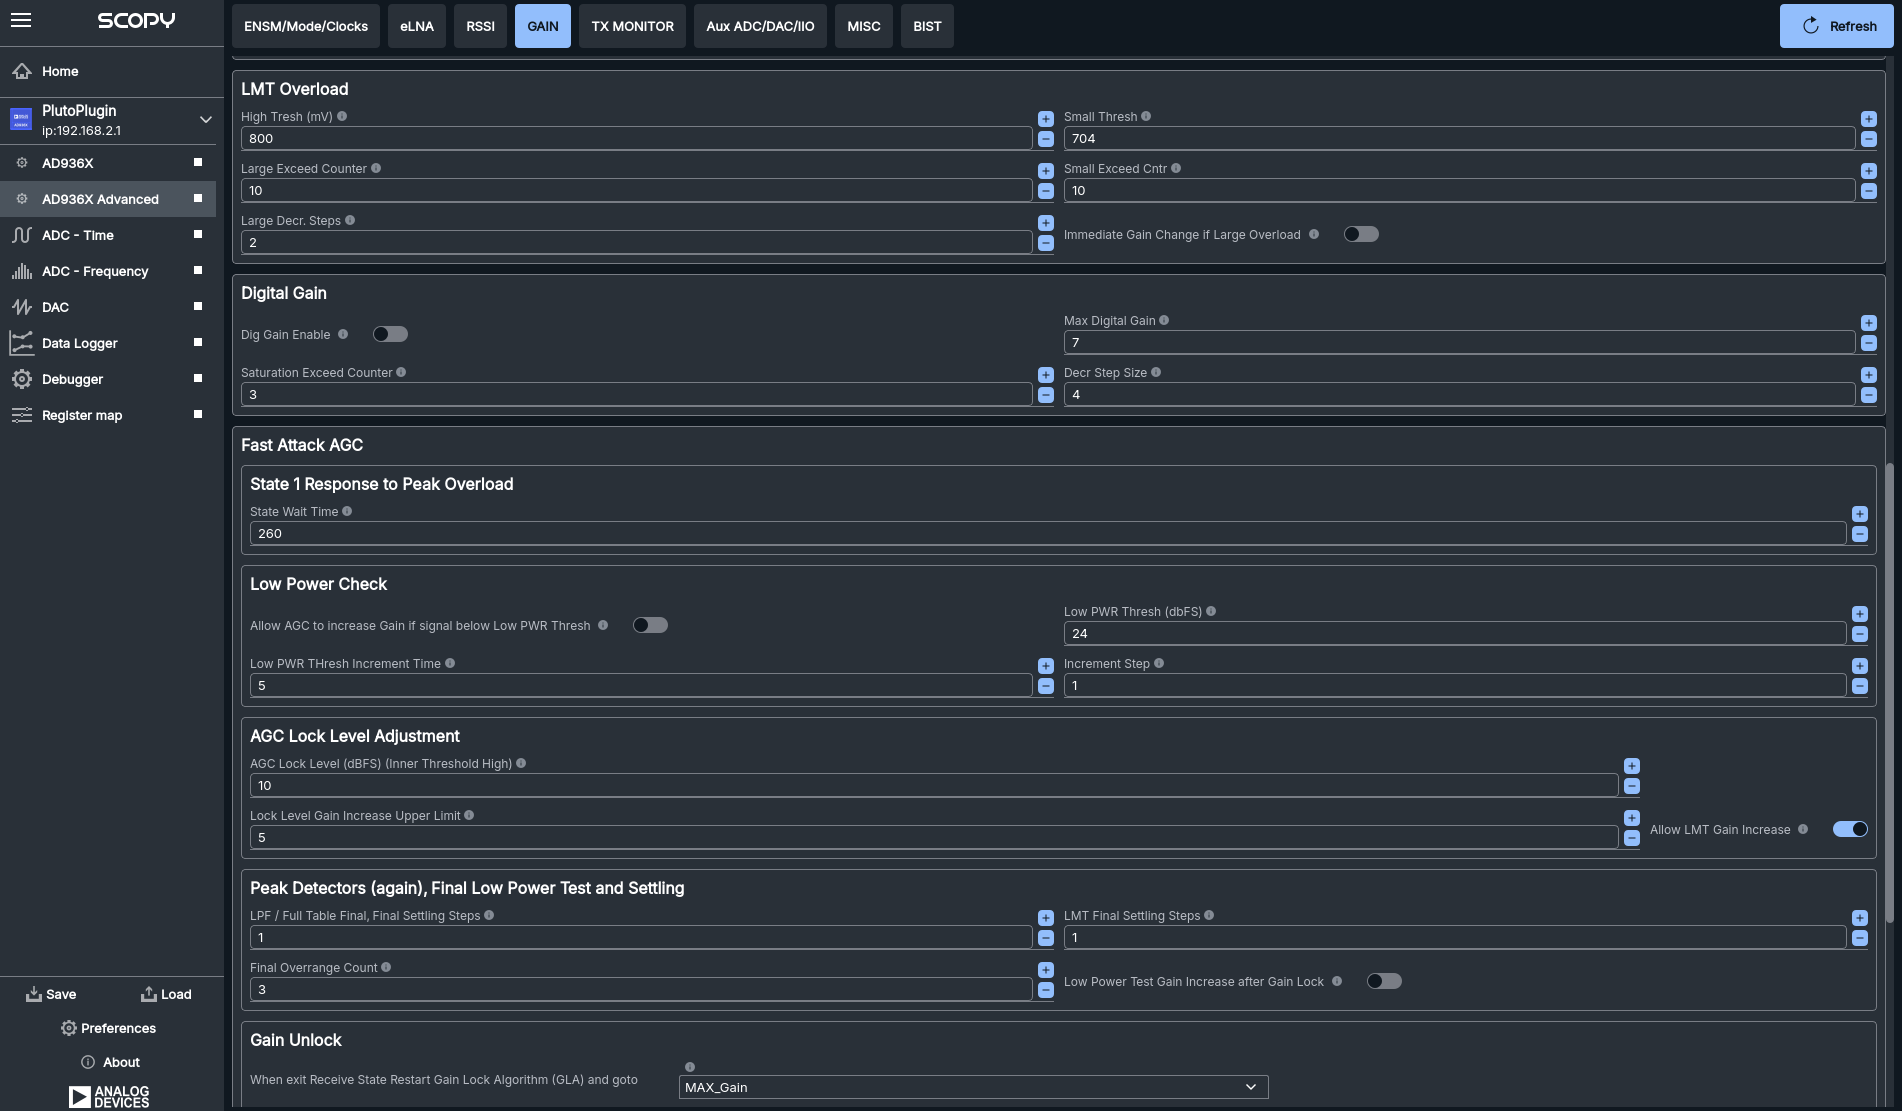
Task: Switch to RSSI tab
Action: pyautogui.click(x=480, y=26)
